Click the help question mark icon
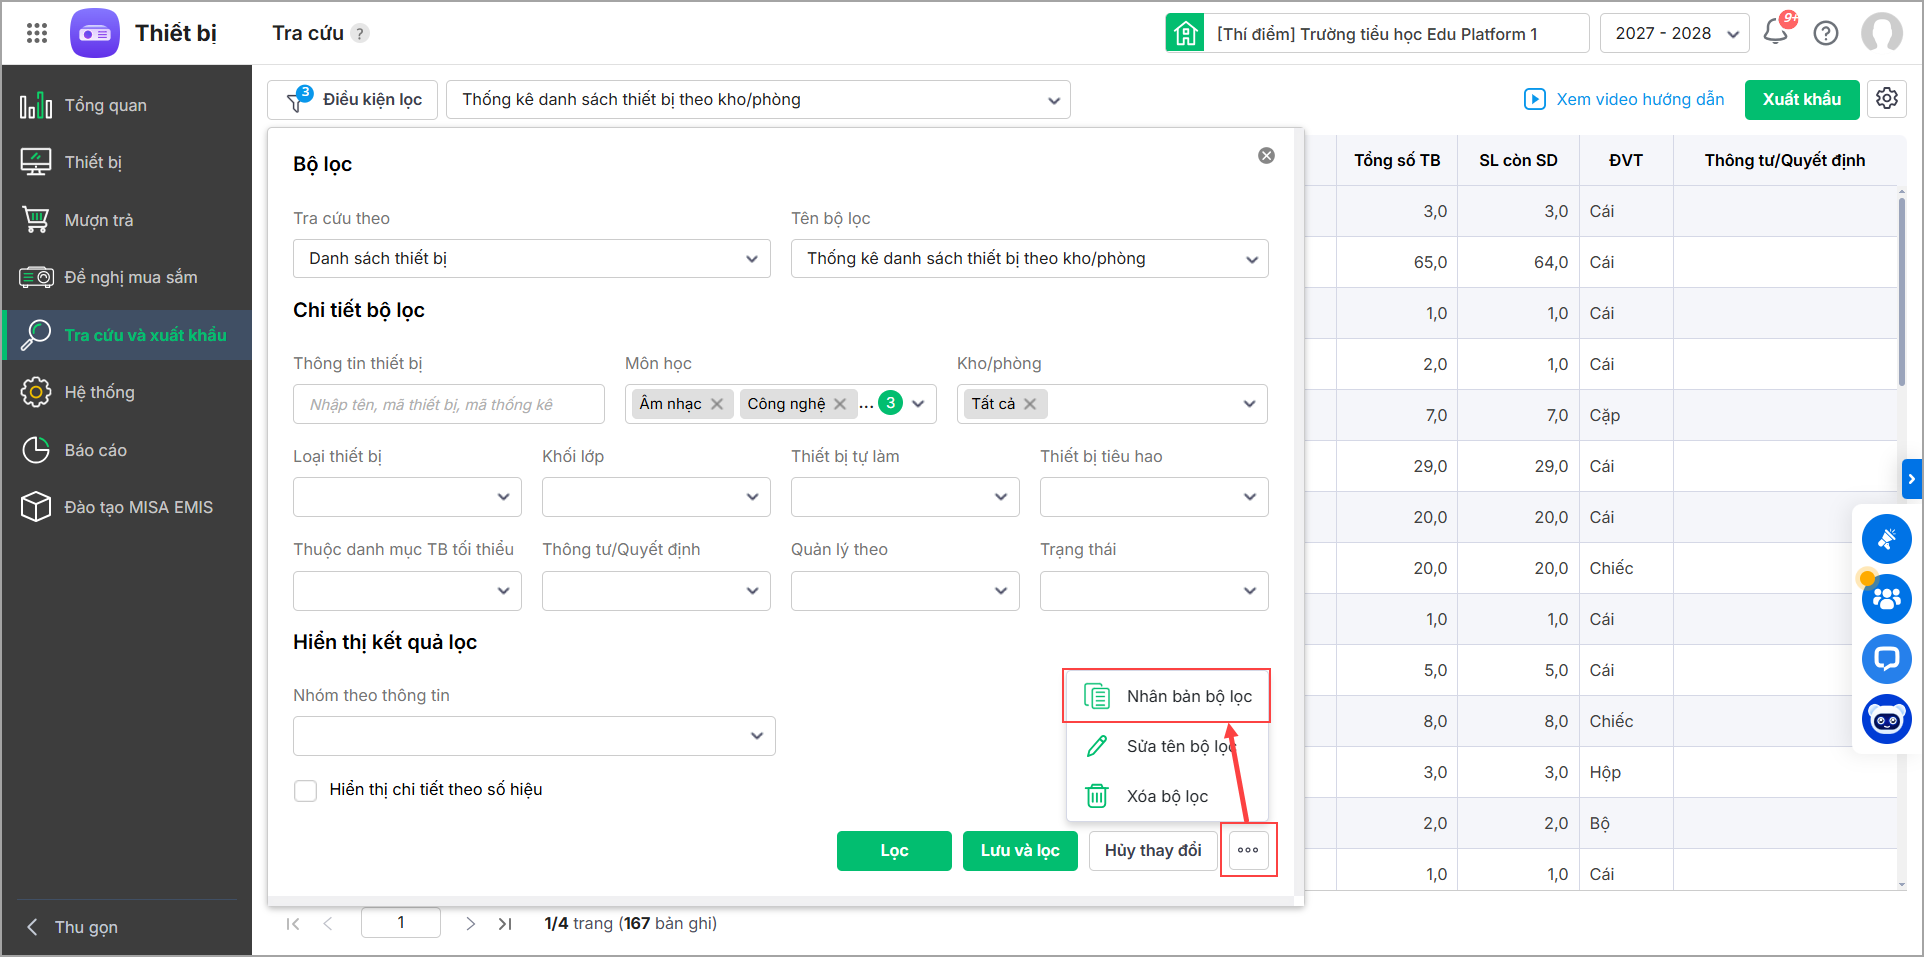The width and height of the screenshot is (1924, 957). 1826,33
